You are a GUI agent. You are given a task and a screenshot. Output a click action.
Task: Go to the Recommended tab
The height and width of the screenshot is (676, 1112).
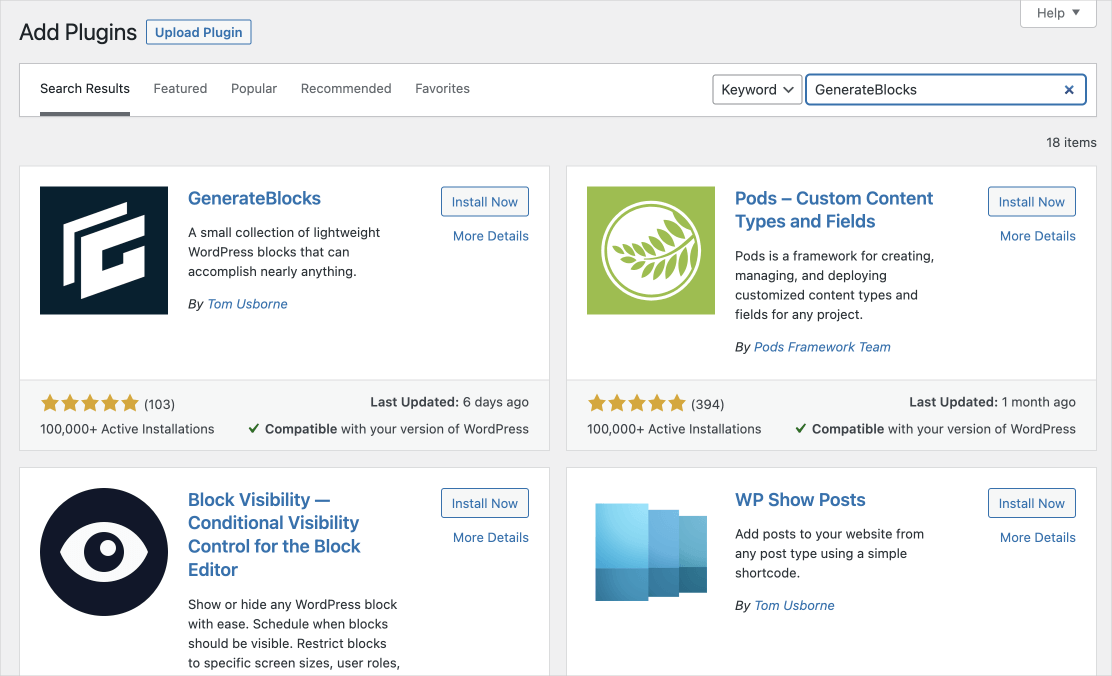click(x=346, y=89)
